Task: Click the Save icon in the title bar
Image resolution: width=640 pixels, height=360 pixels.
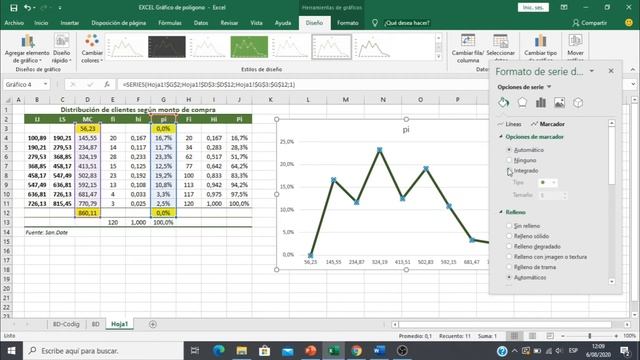Action: [x=13, y=8]
